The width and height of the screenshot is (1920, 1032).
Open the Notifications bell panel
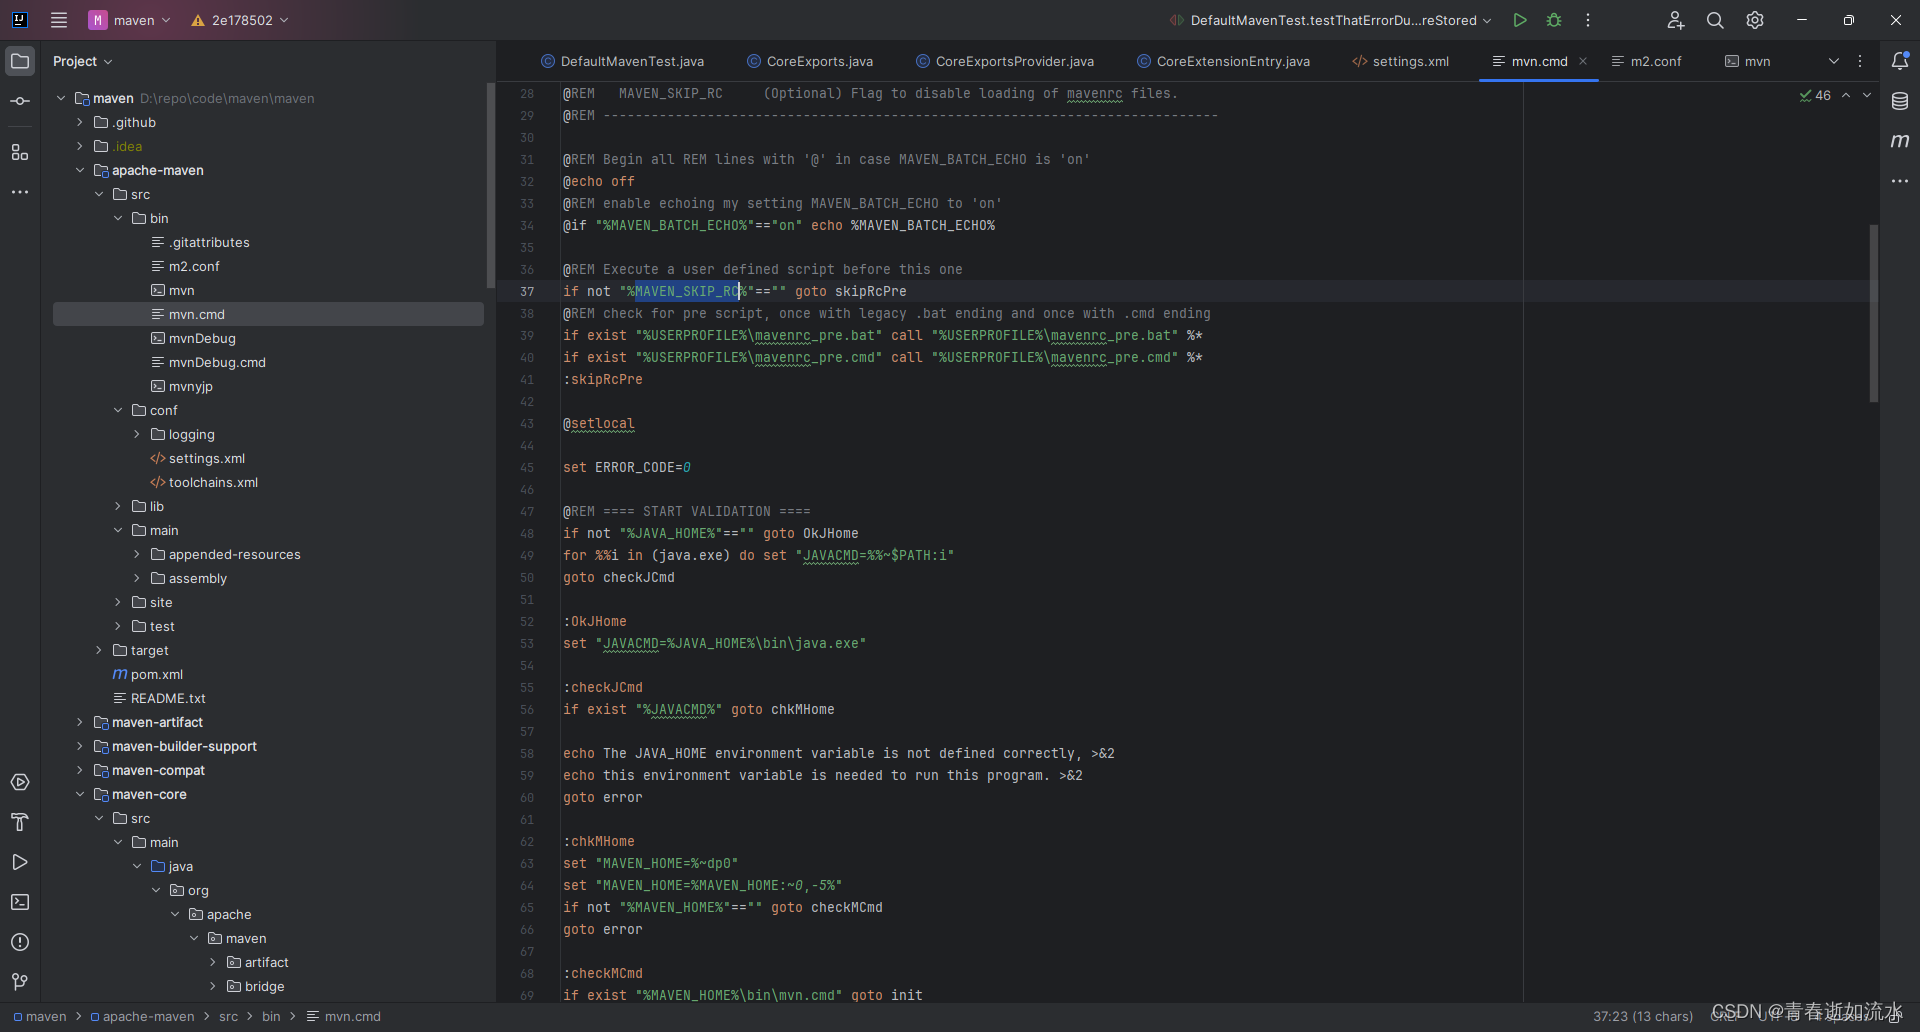(x=1900, y=61)
